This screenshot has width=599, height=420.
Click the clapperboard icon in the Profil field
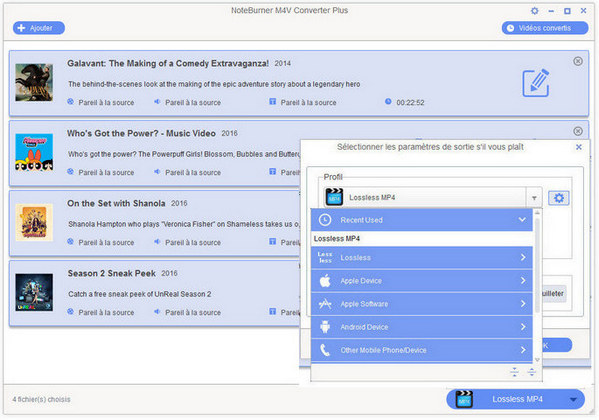(x=334, y=197)
